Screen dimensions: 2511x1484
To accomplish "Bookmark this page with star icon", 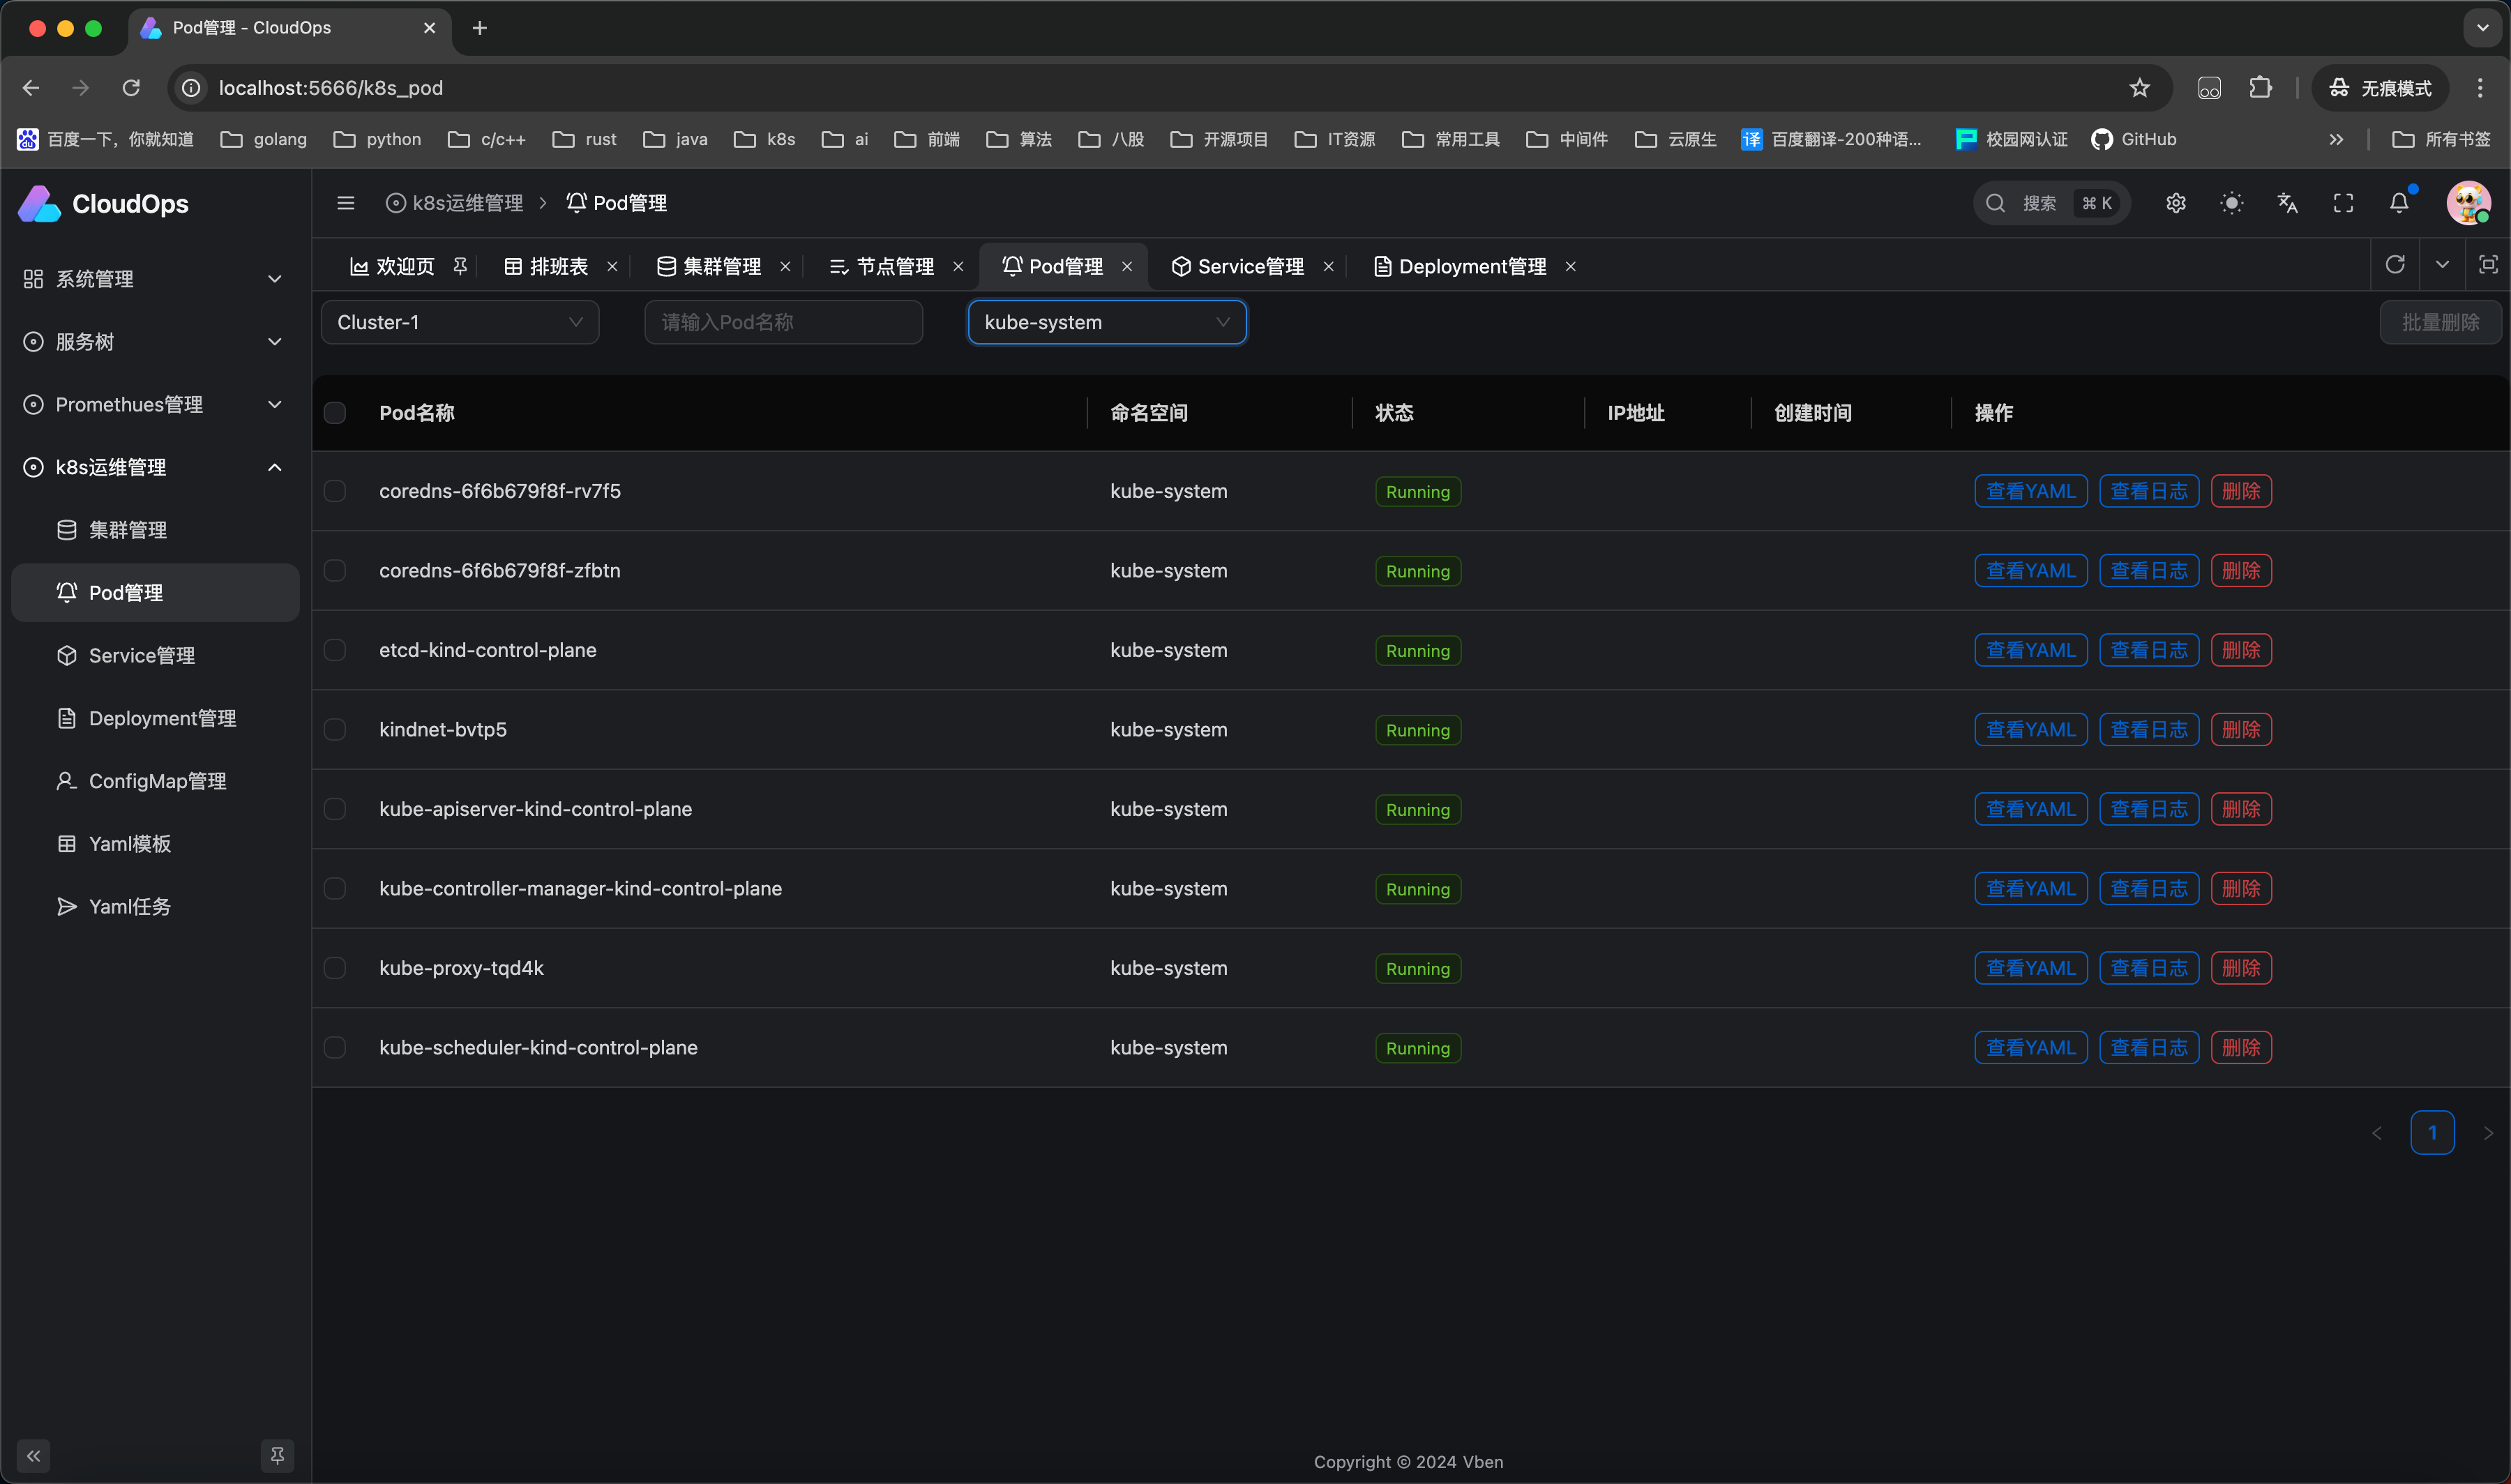I will (x=2139, y=88).
